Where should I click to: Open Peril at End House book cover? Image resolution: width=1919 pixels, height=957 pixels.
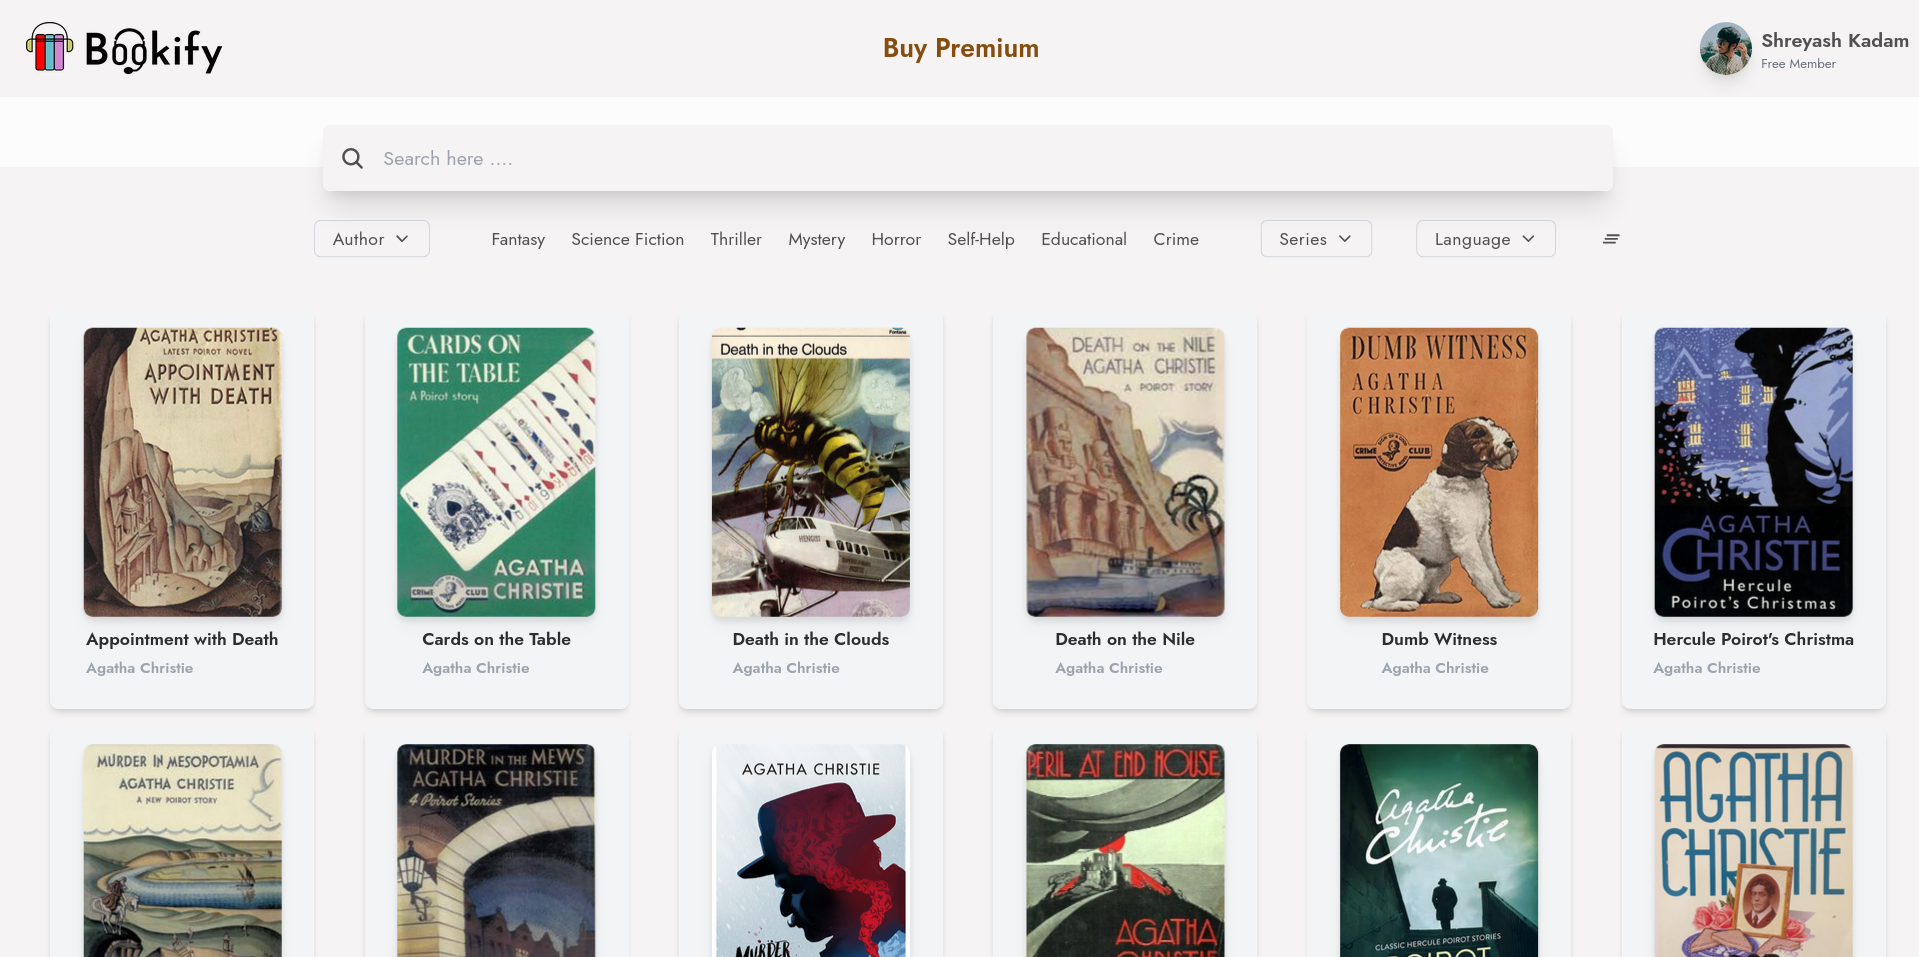click(1125, 850)
